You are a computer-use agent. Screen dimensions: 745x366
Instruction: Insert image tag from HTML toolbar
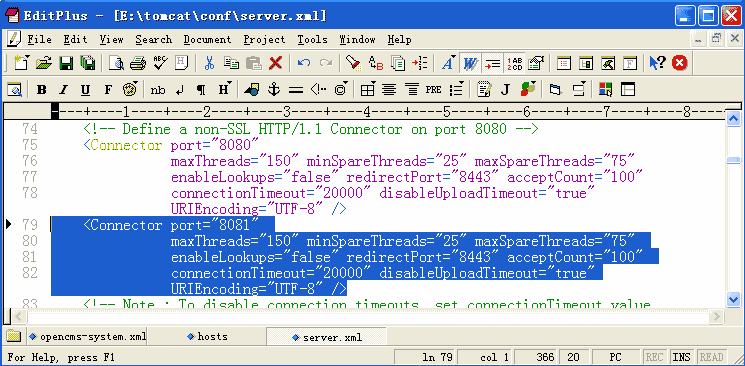point(251,89)
